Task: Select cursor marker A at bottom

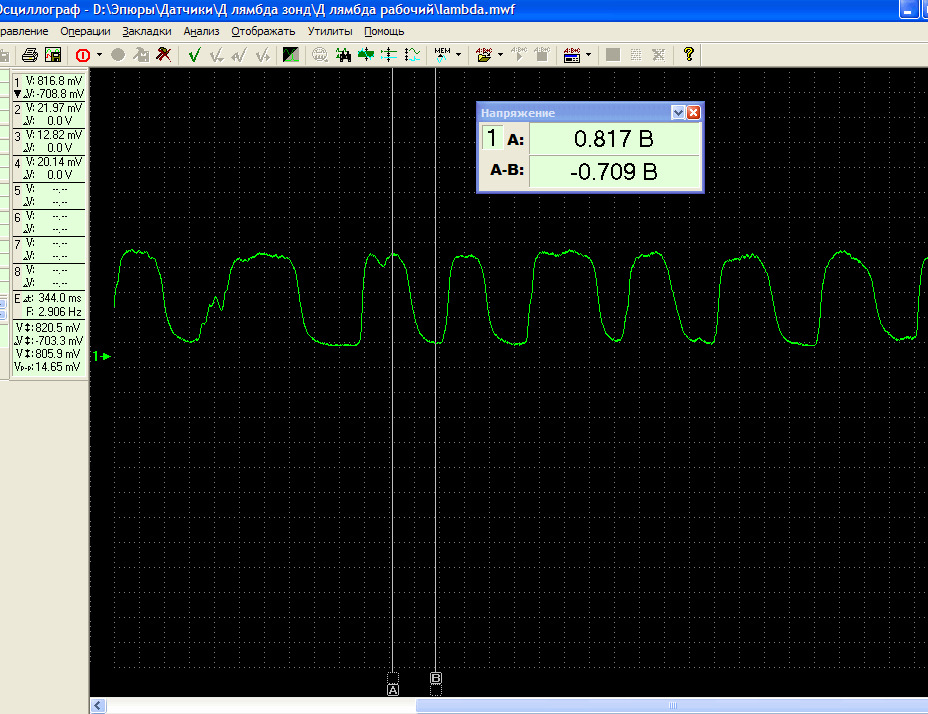Action: coord(393,690)
